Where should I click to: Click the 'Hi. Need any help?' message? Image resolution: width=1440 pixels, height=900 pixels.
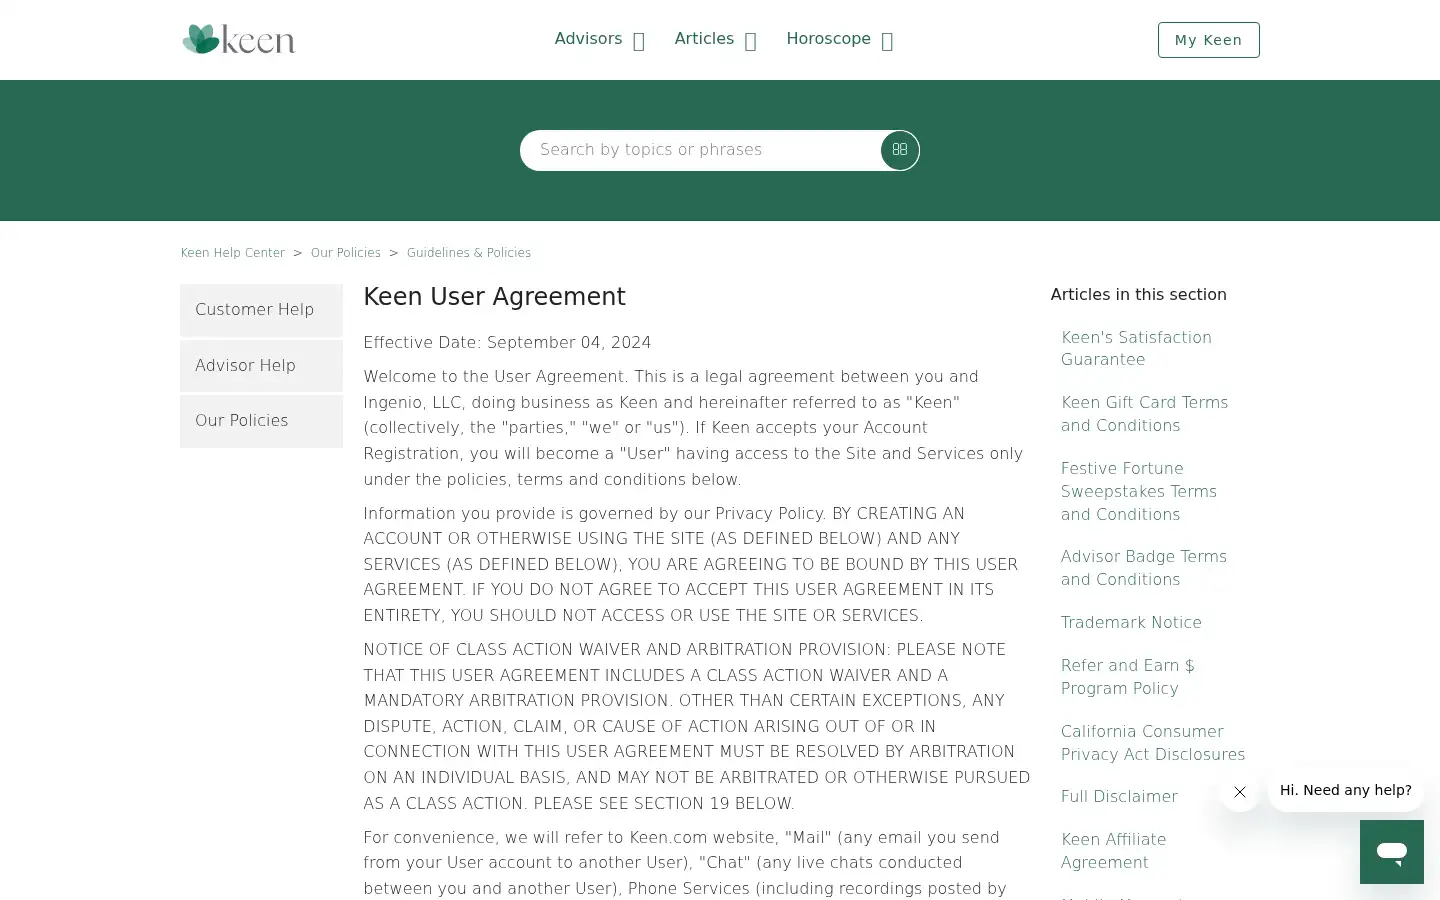click(x=1345, y=790)
